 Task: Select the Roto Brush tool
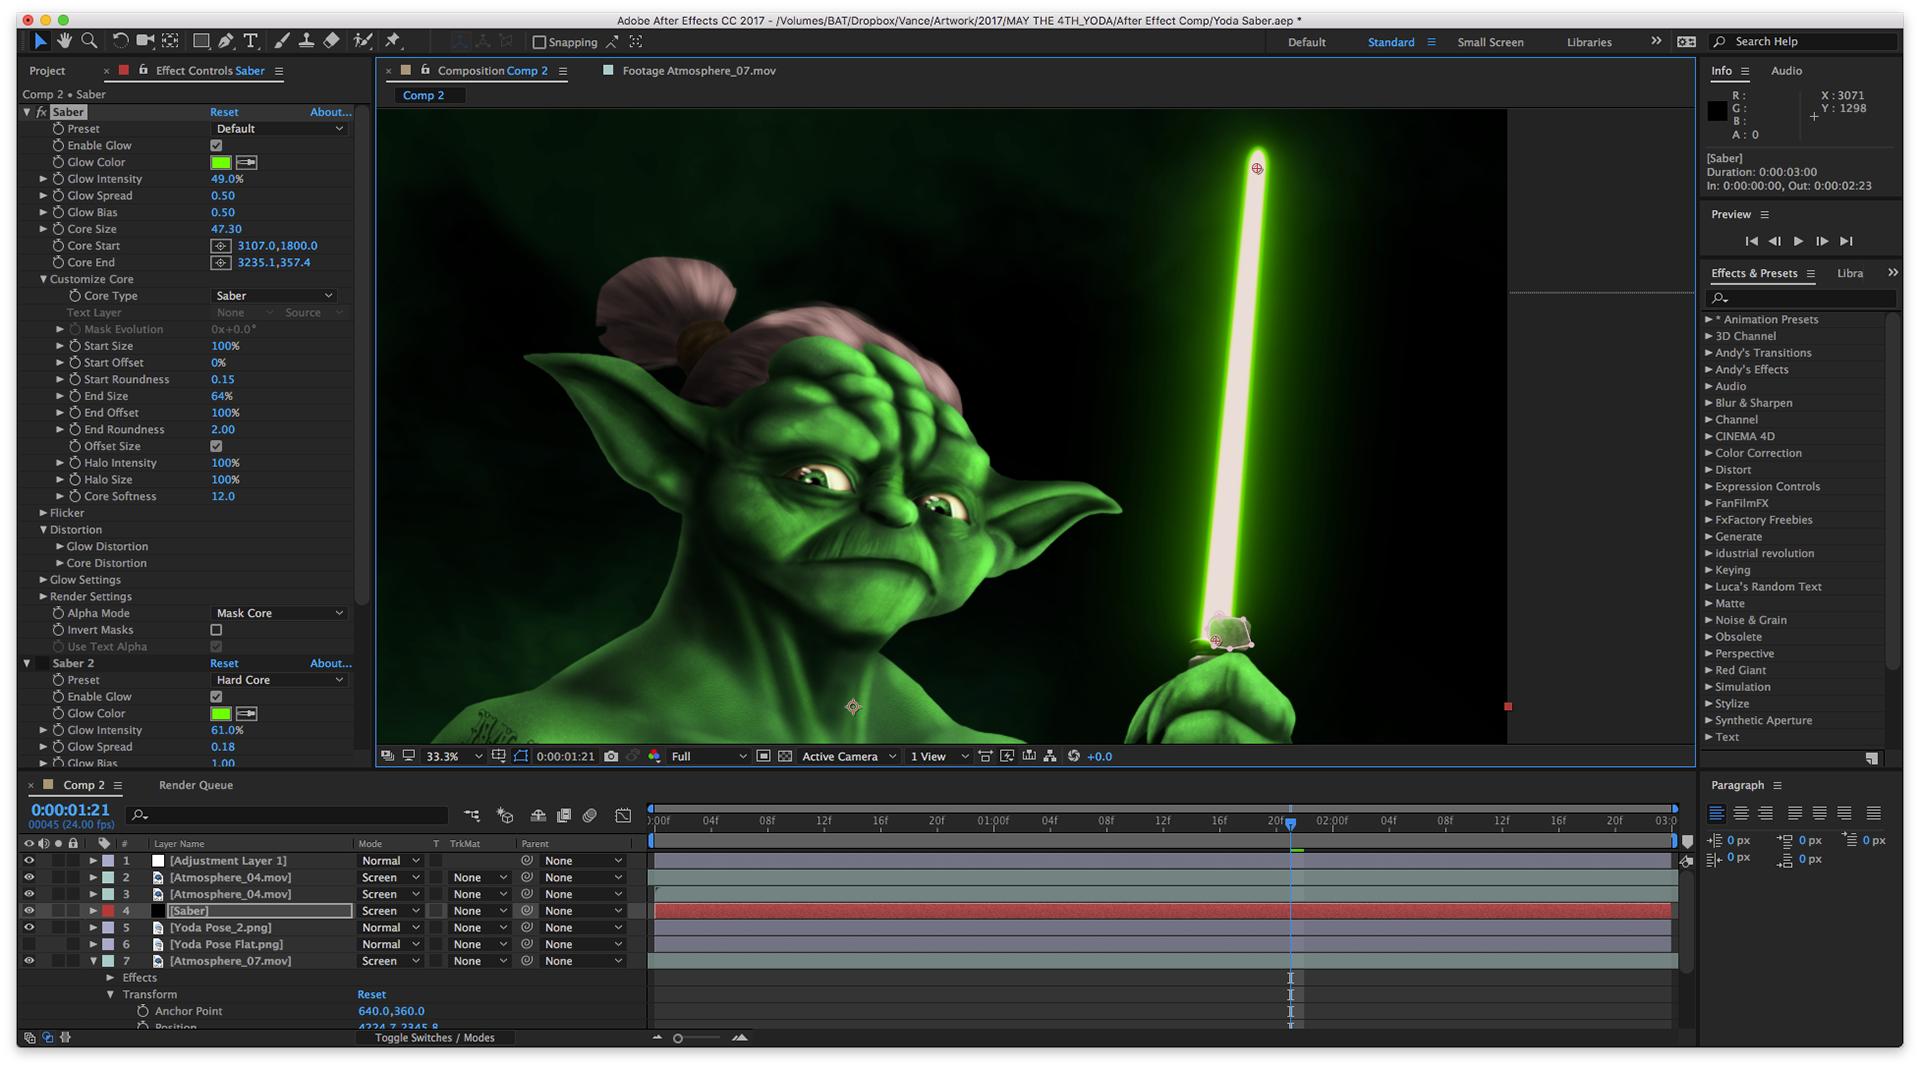pos(363,41)
